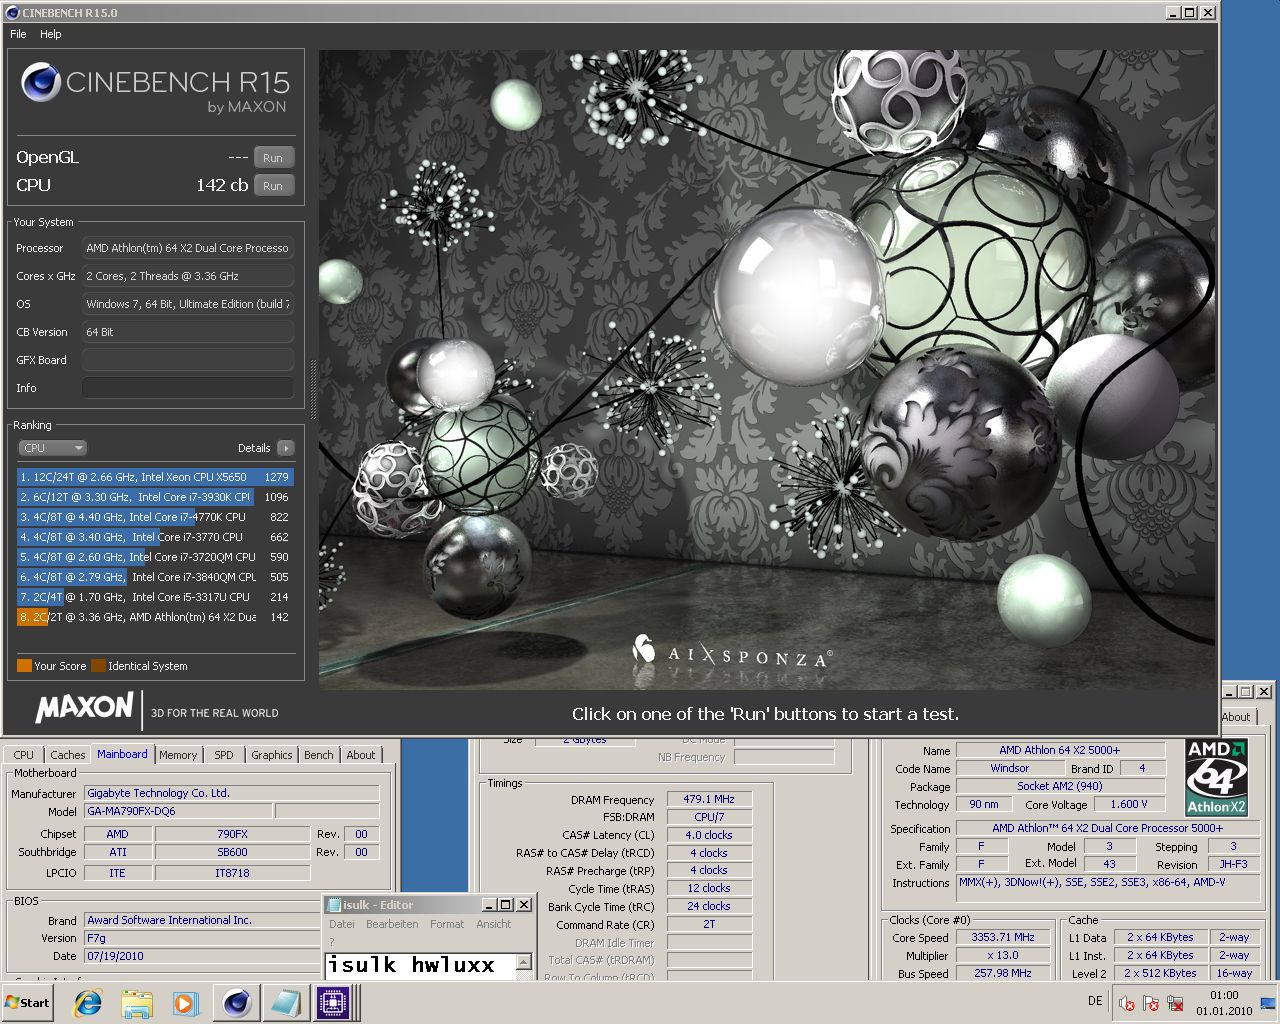This screenshot has width=1280, height=1024.
Task: Click the DE language indicator
Action: (1095, 1001)
